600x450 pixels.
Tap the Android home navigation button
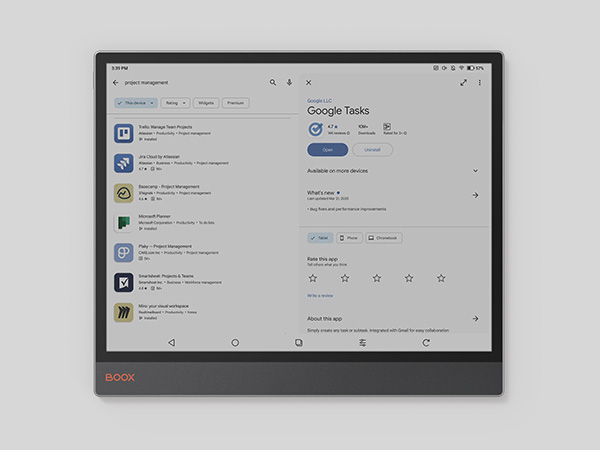pos(235,342)
